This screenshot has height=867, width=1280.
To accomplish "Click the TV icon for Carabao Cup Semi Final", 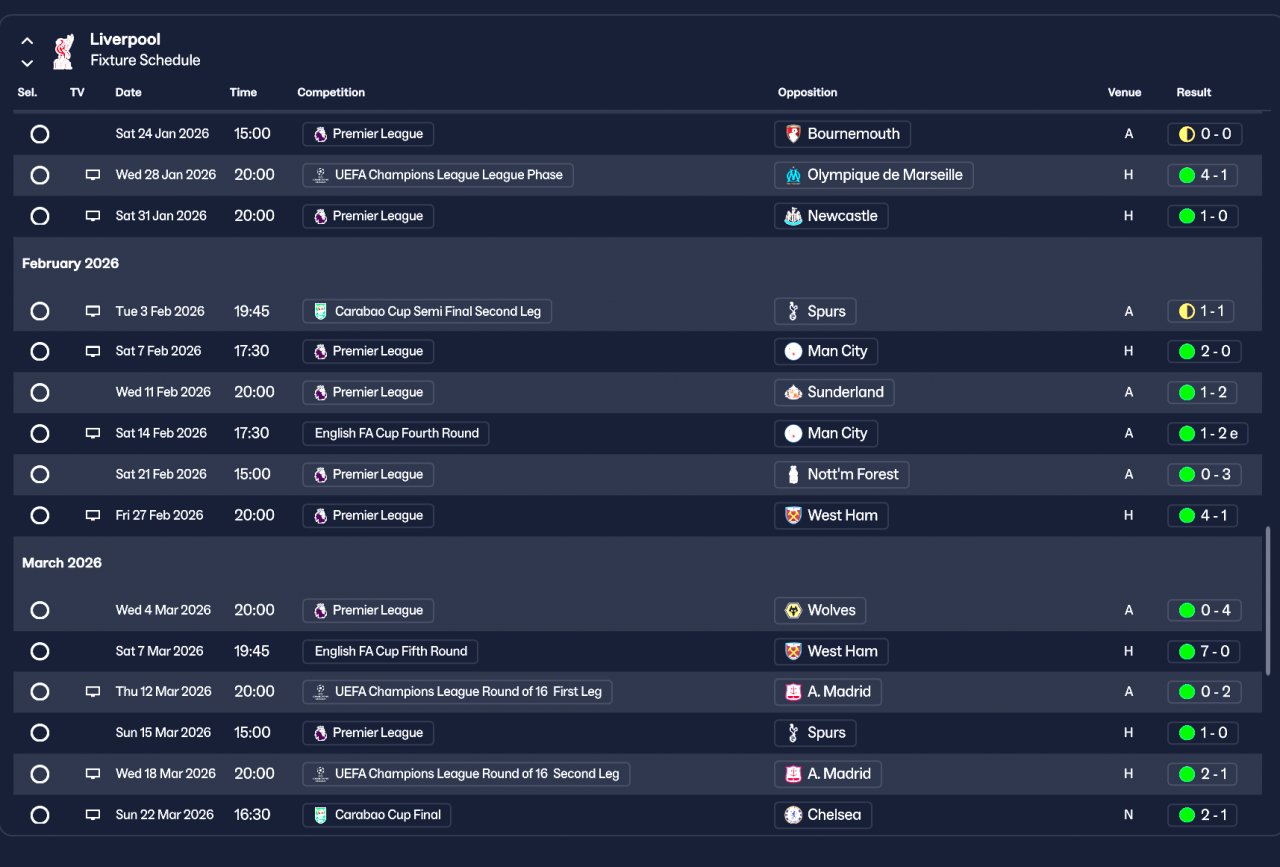I will [x=93, y=311].
